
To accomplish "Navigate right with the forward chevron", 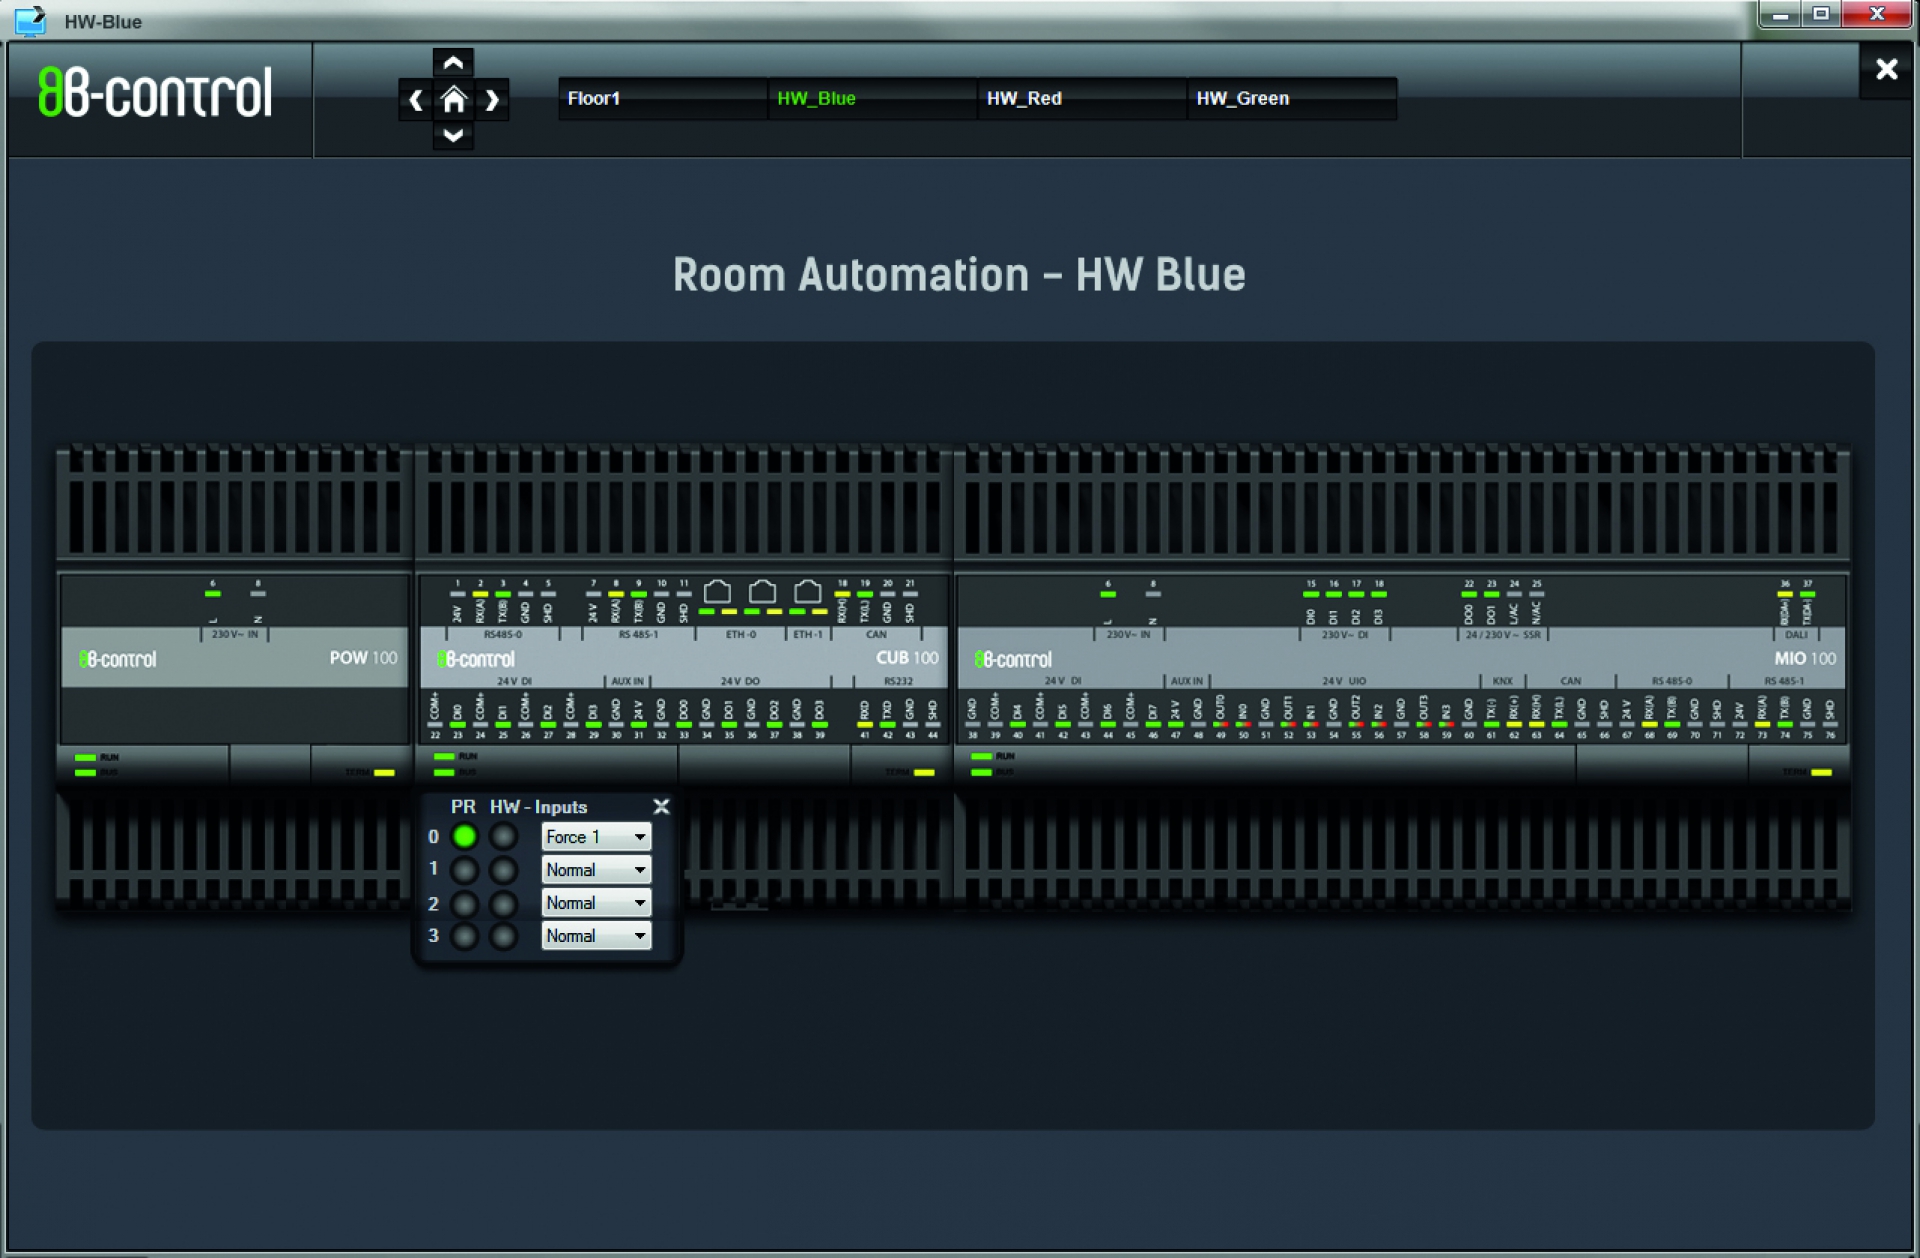I will click(491, 100).
